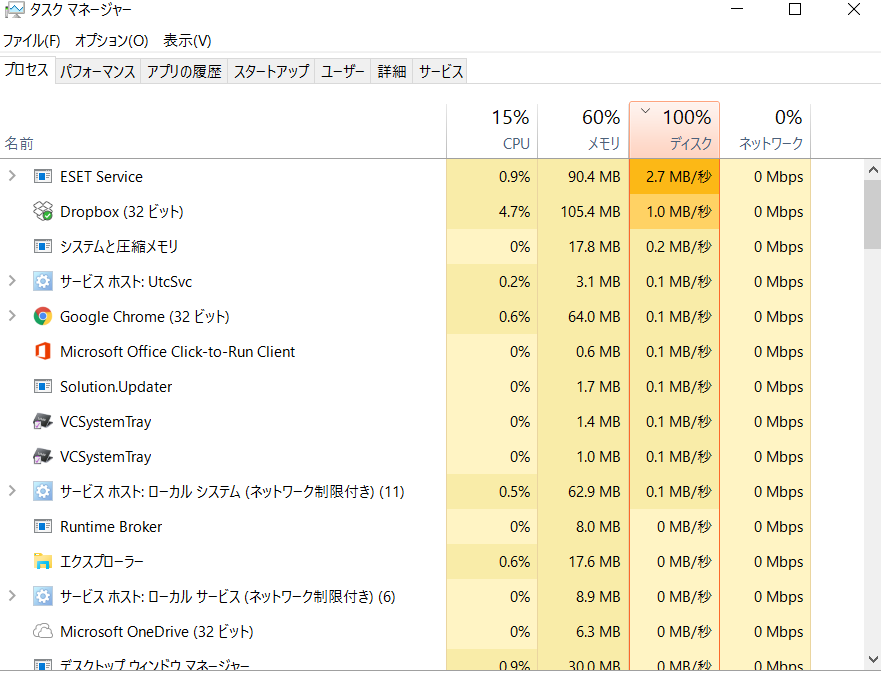Sort by the ディスク column header
Screen dimensions: 881x686
pyautogui.click(x=674, y=131)
